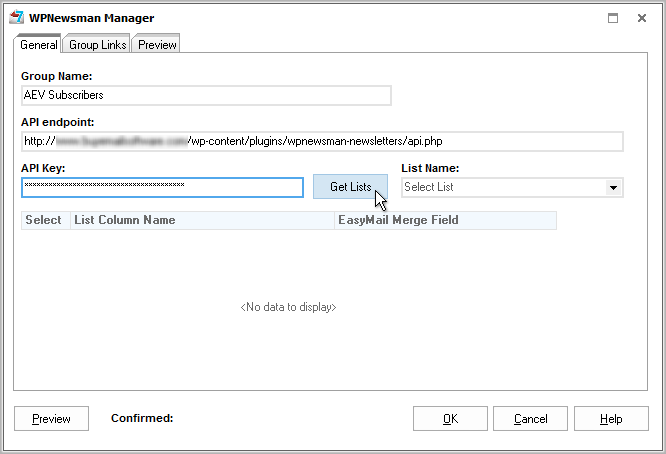Screen dimensions: 666x454
Task: Expand the List Name dropdown arrow
Action: click(613, 188)
